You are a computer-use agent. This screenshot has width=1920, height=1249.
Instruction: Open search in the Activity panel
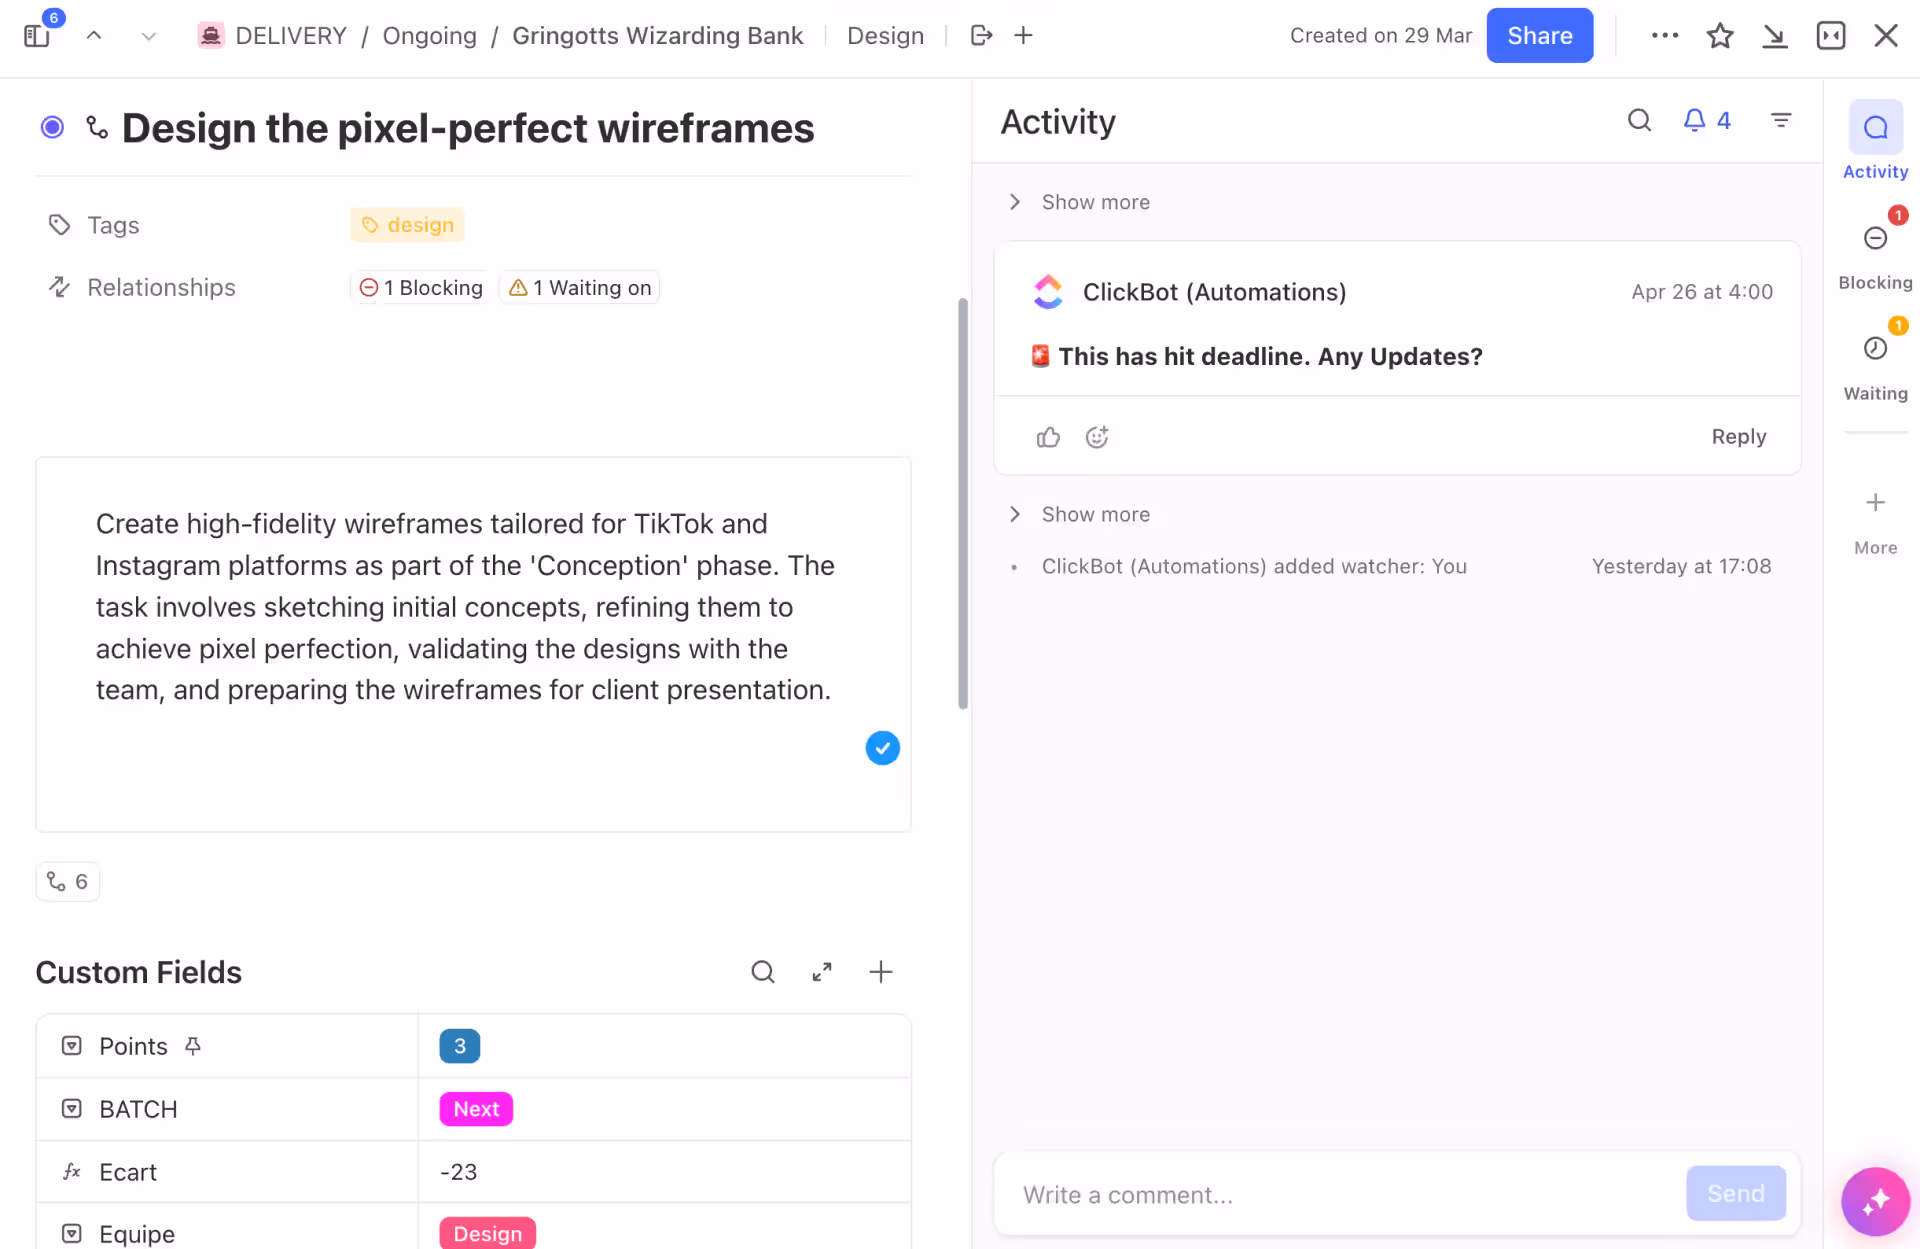tap(1639, 120)
